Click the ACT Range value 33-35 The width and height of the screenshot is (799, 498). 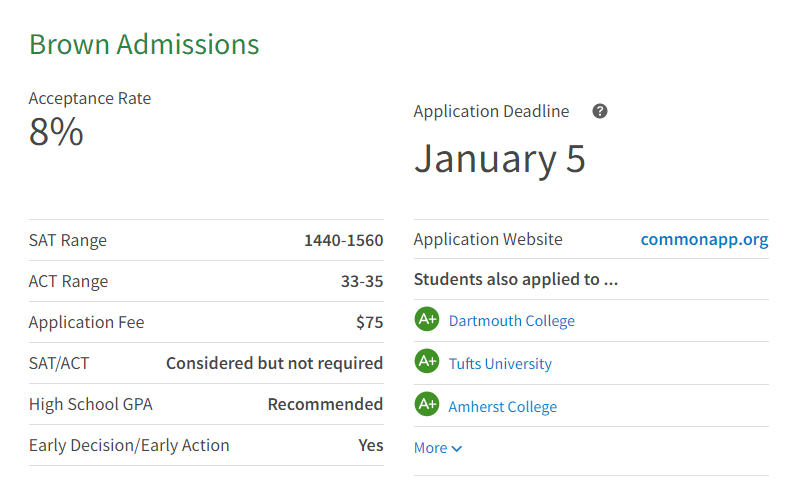click(361, 282)
